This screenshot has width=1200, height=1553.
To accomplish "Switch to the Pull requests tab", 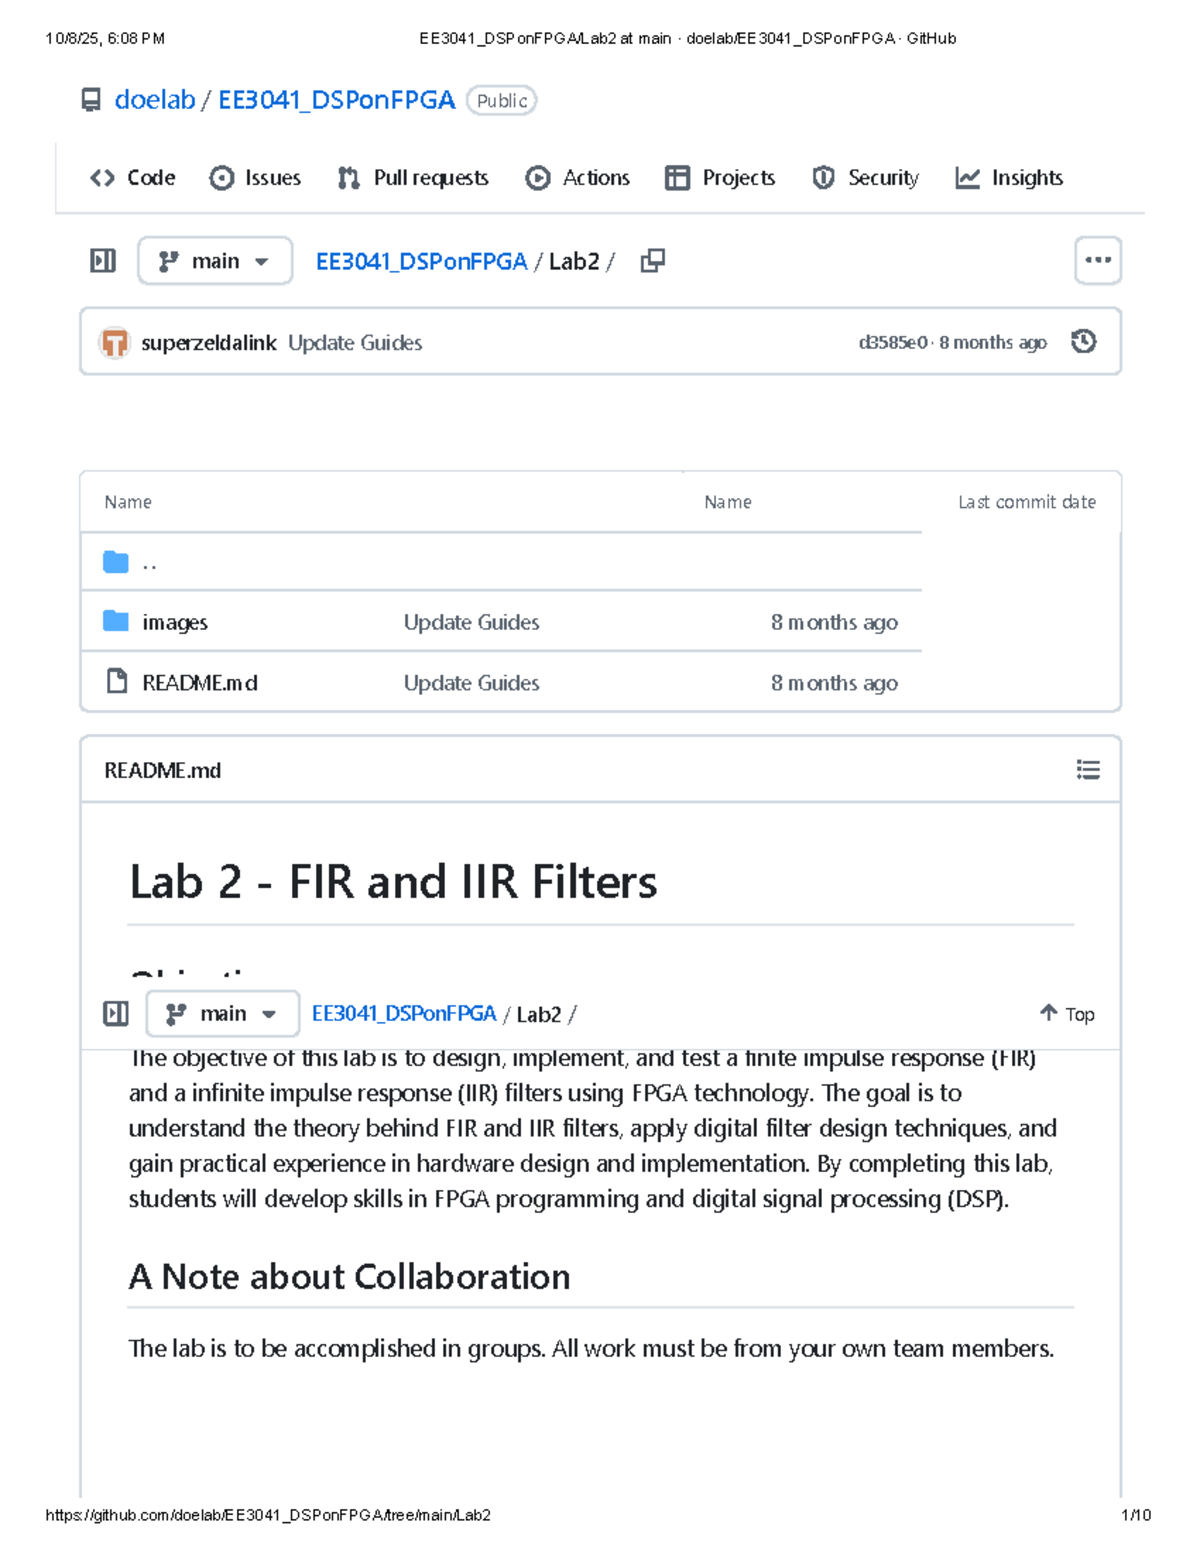I will click(413, 178).
